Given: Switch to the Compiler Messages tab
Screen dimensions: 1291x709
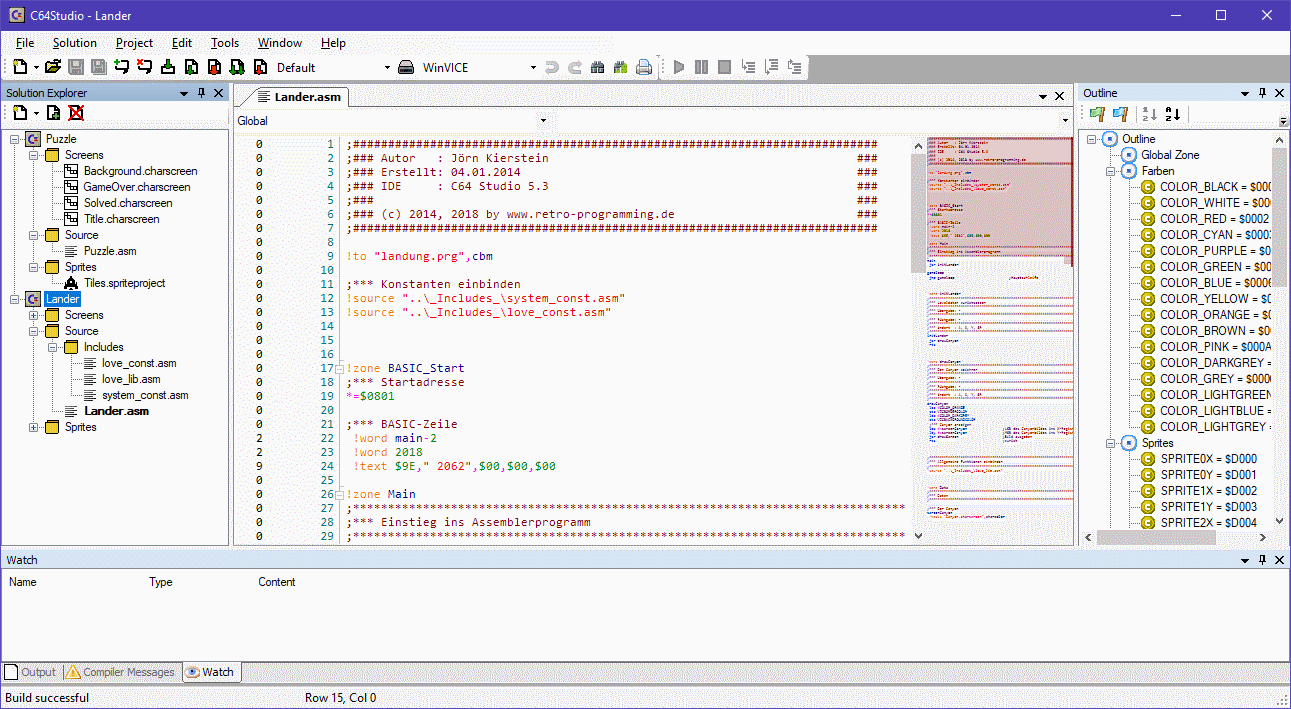Looking at the screenshot, I should [120, 672].
